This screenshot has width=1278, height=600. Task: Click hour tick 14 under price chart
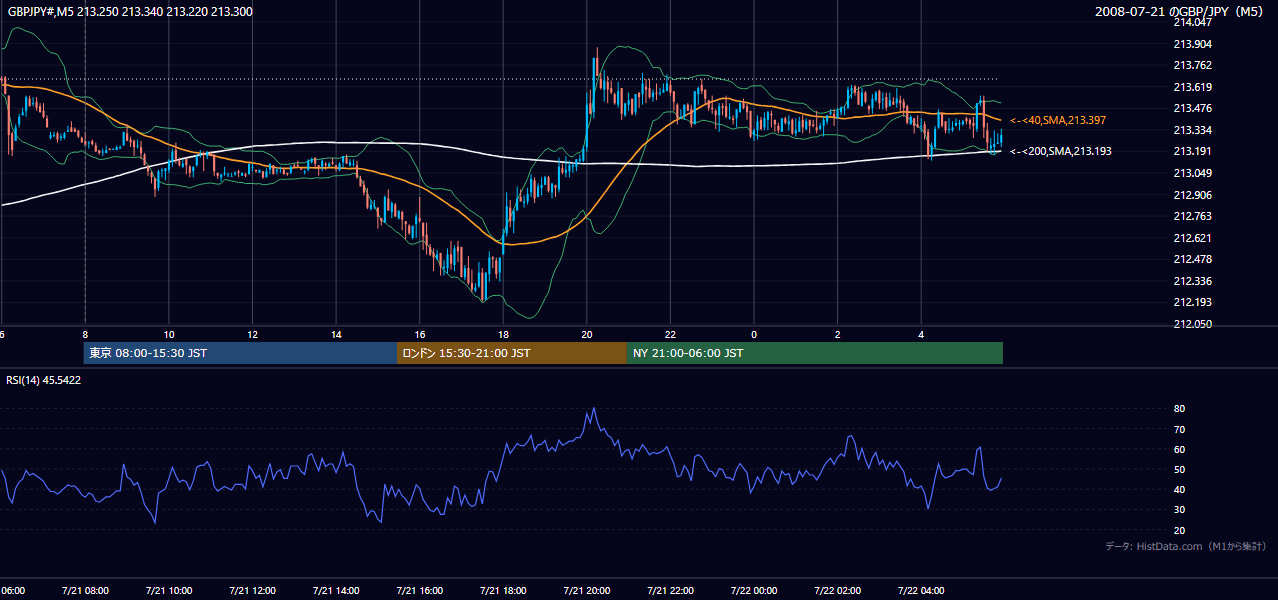point(336,335)
